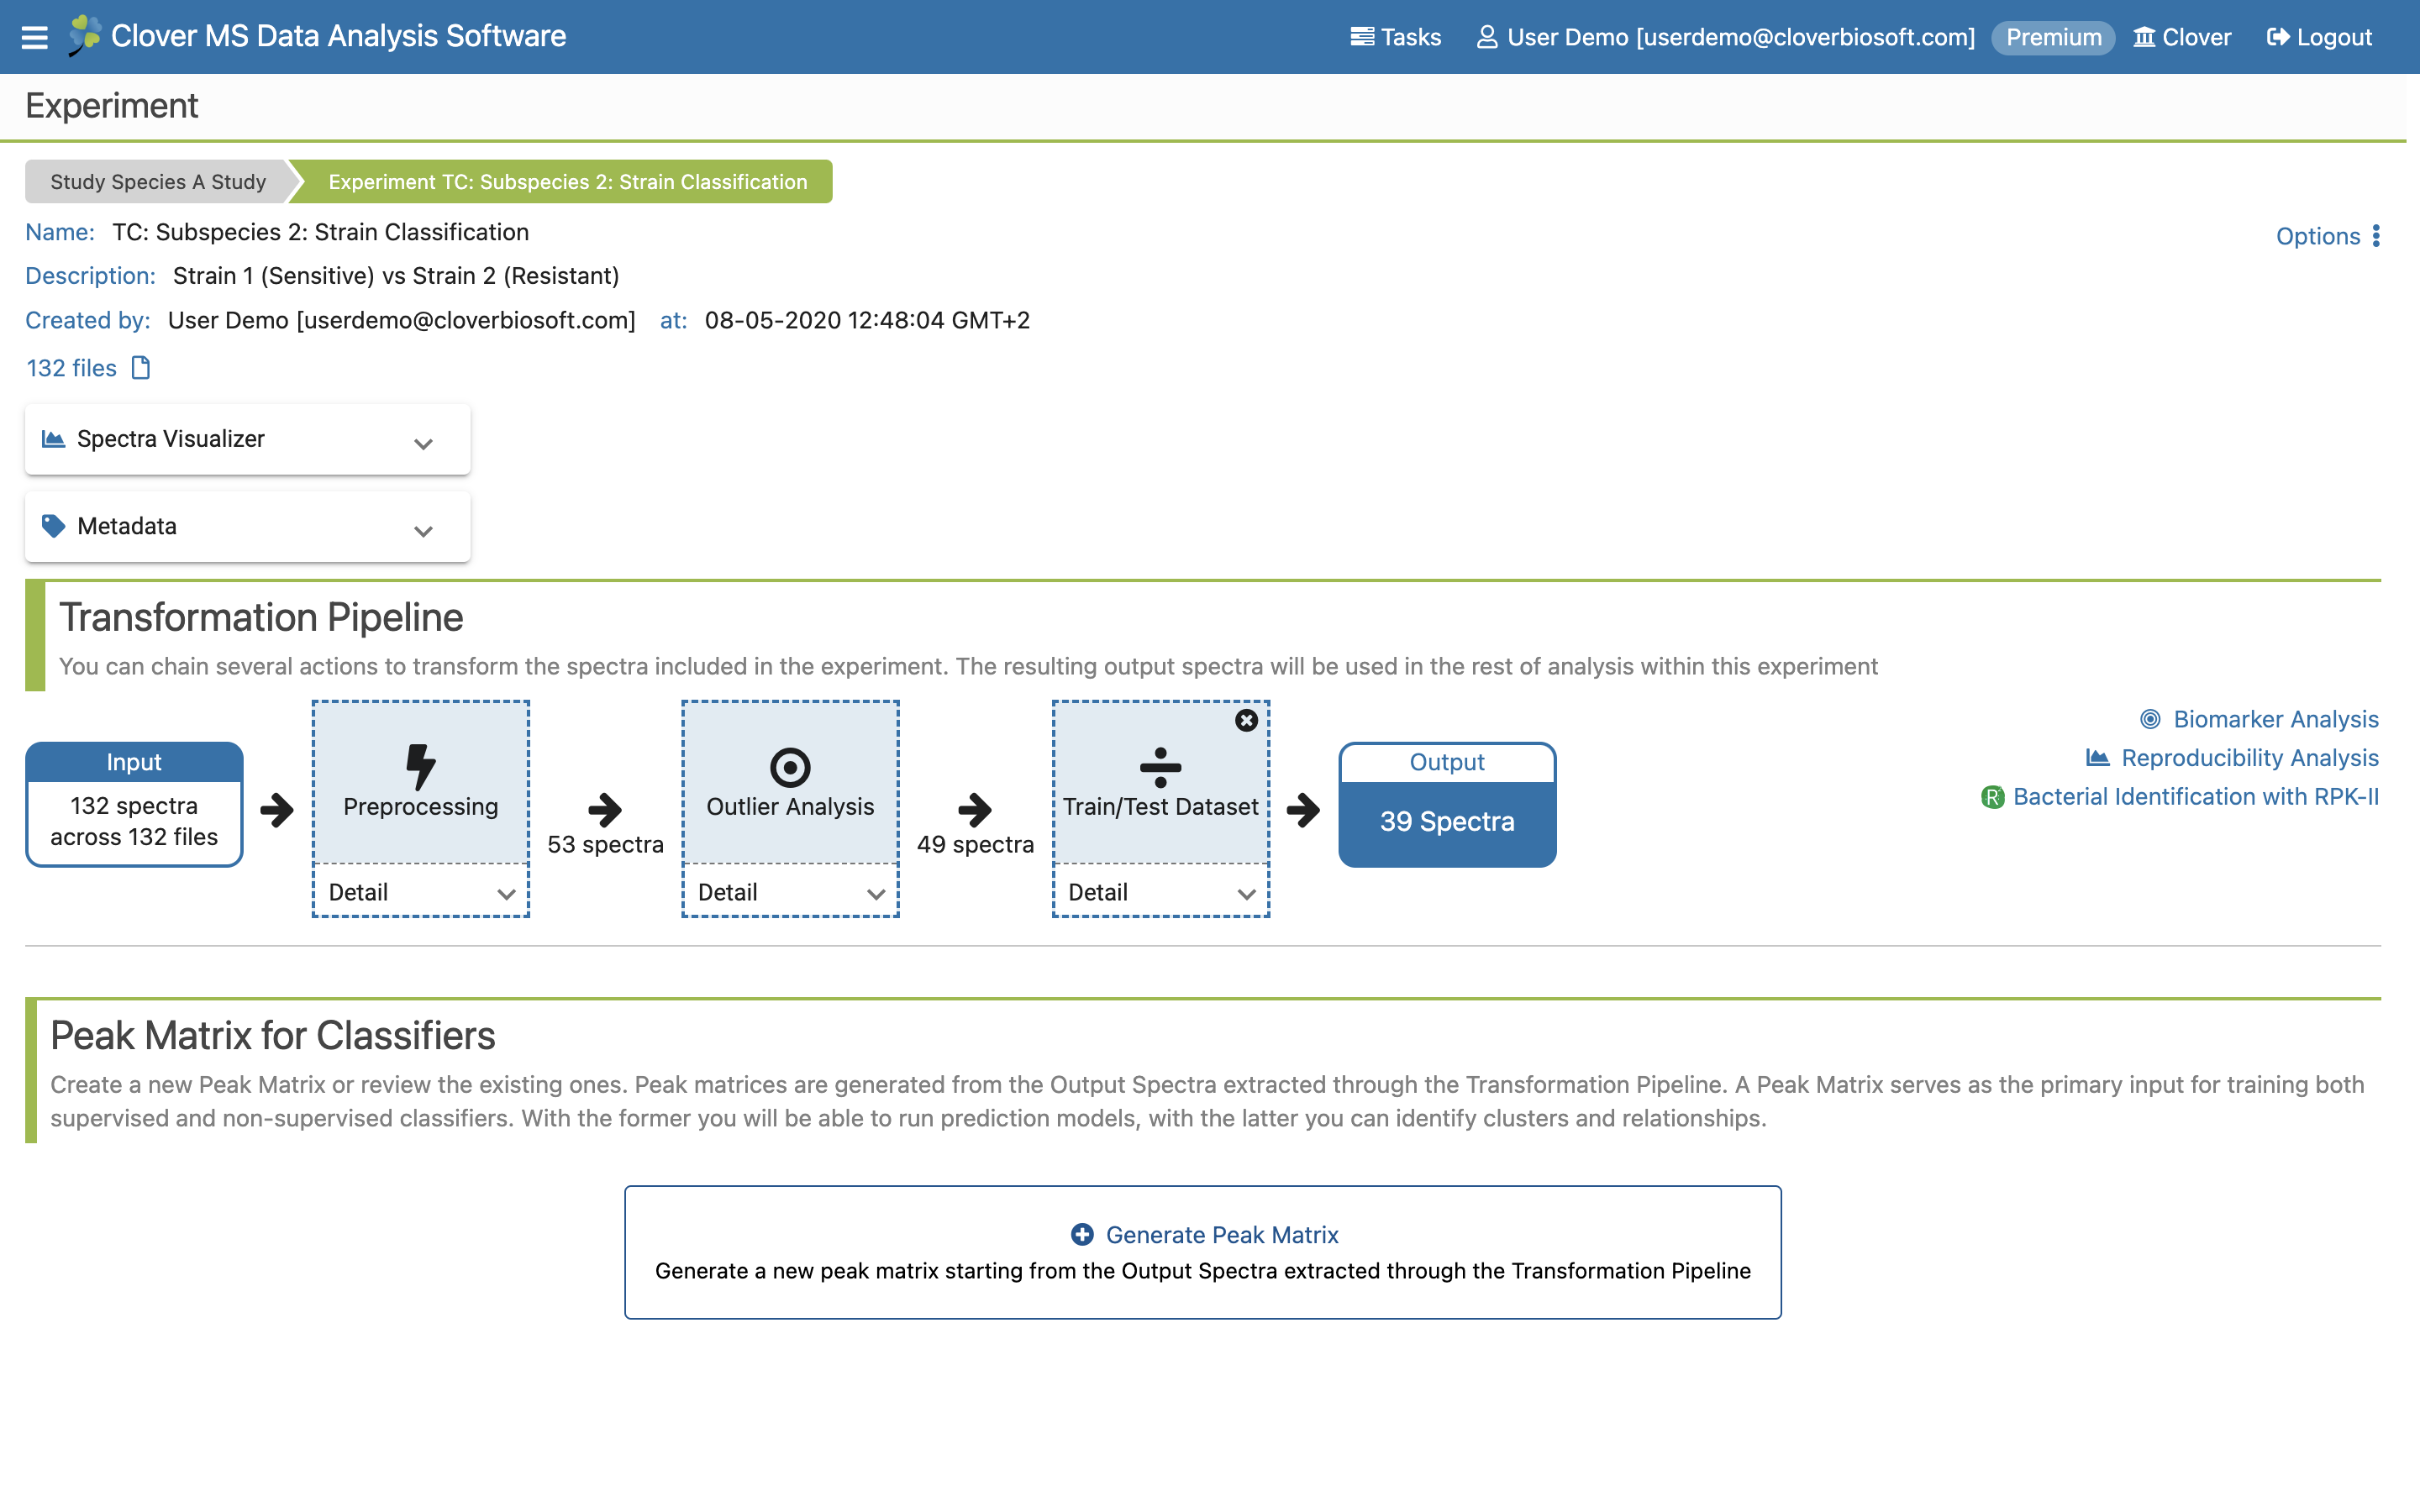Open the Options menu
Viewport: 2420px width, 1512px height.
(2328, 236)
